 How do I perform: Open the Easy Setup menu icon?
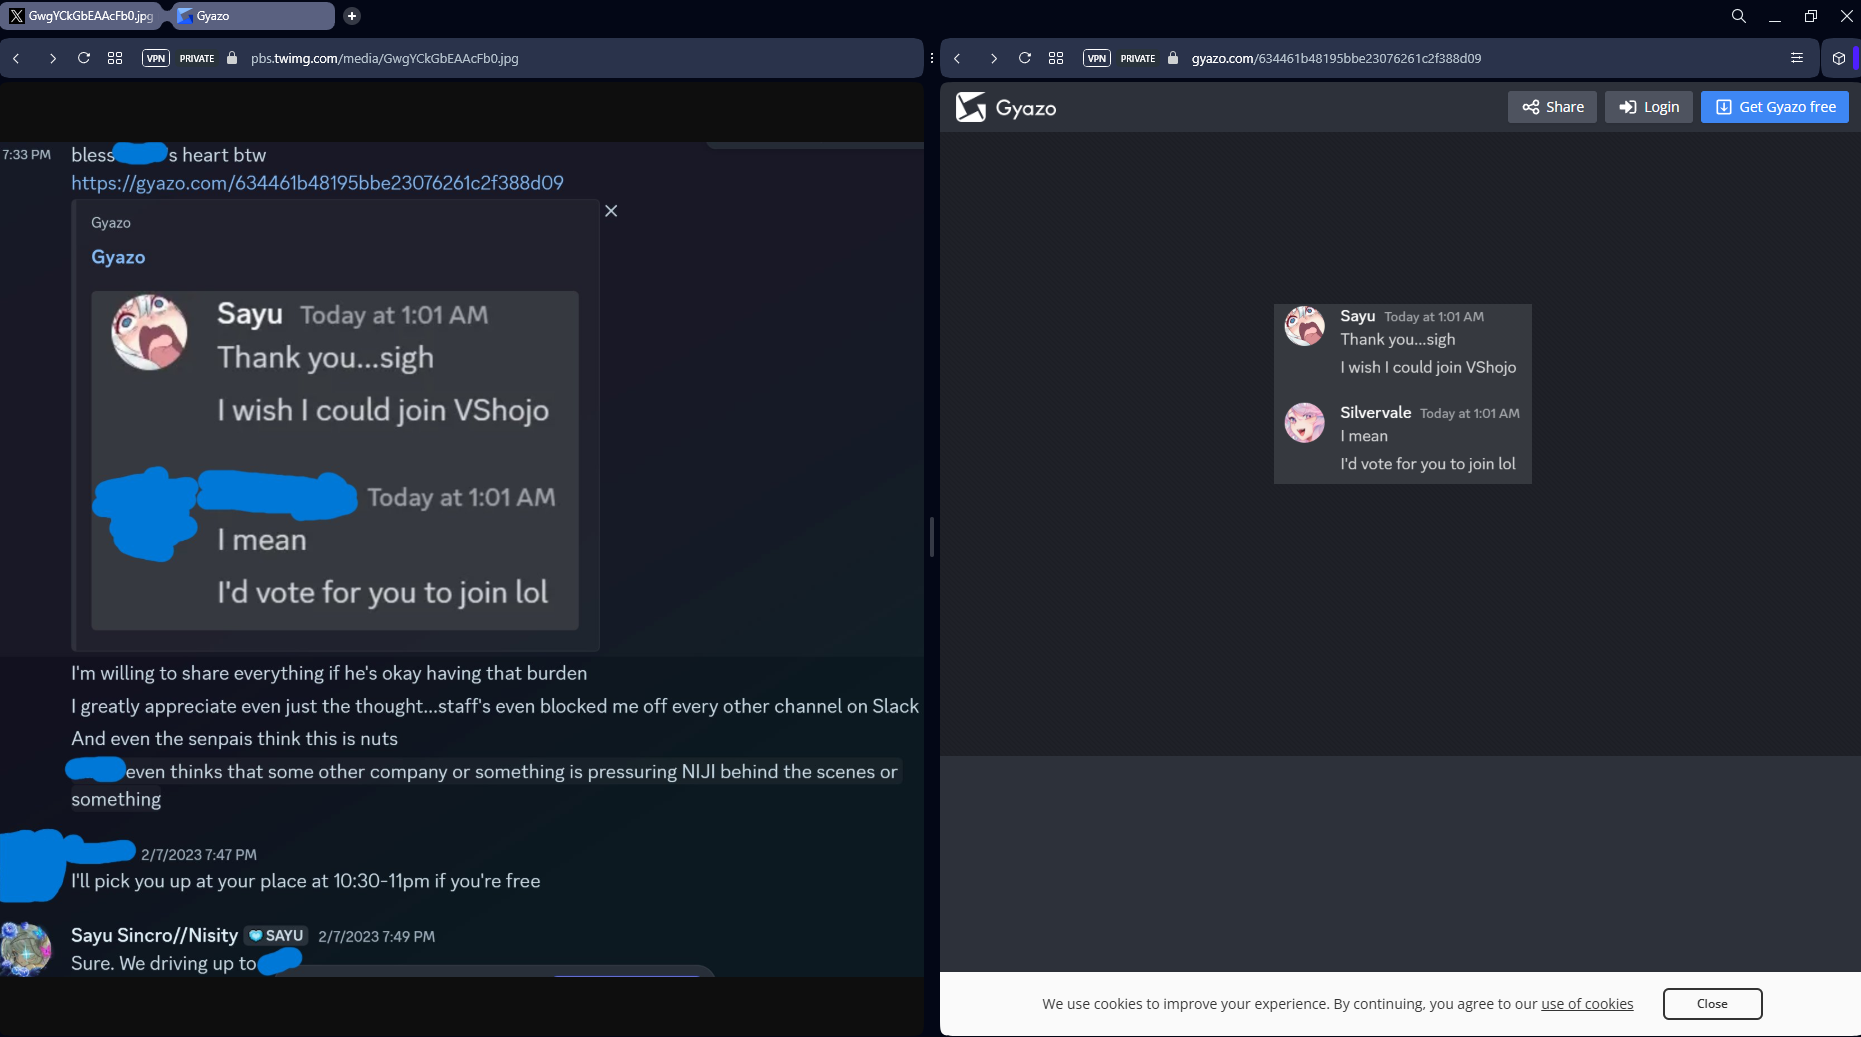pos(1797,58)
